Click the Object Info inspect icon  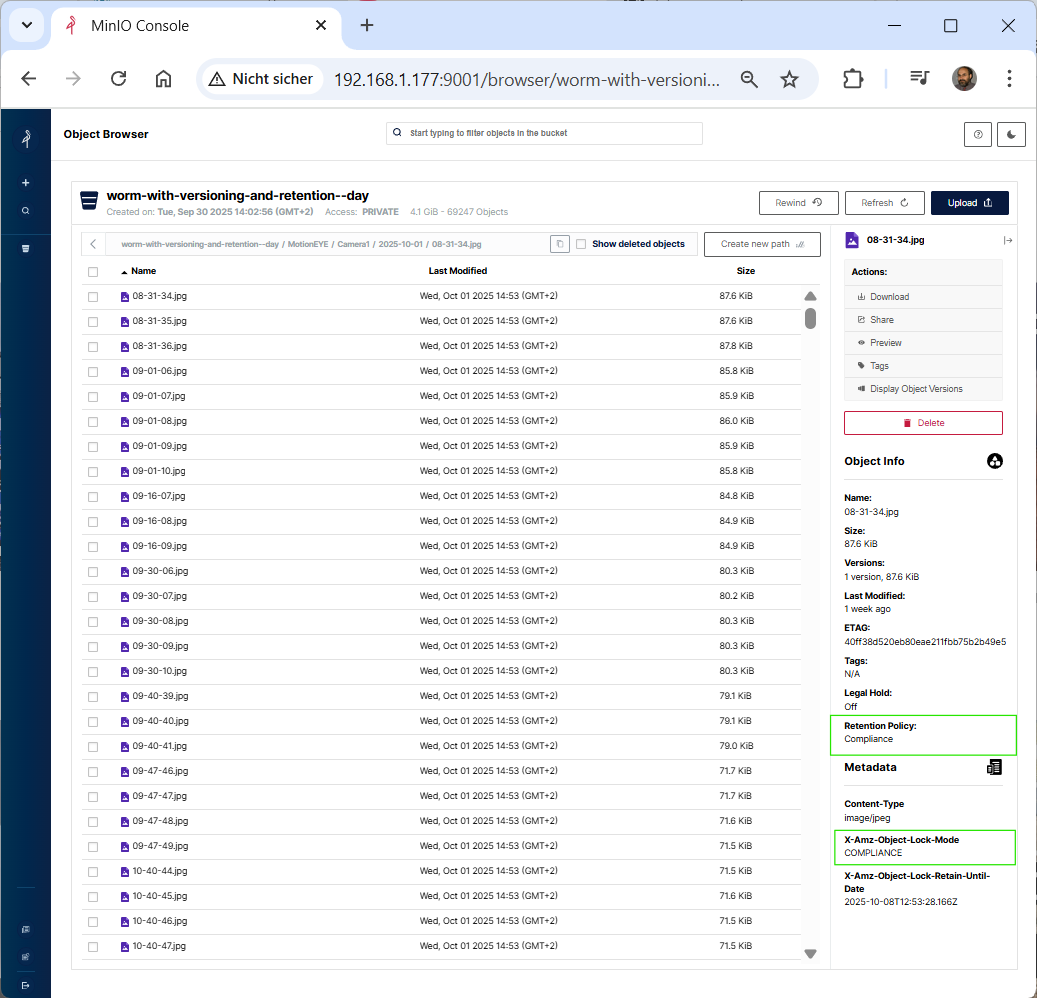click(x=994, y=461)
